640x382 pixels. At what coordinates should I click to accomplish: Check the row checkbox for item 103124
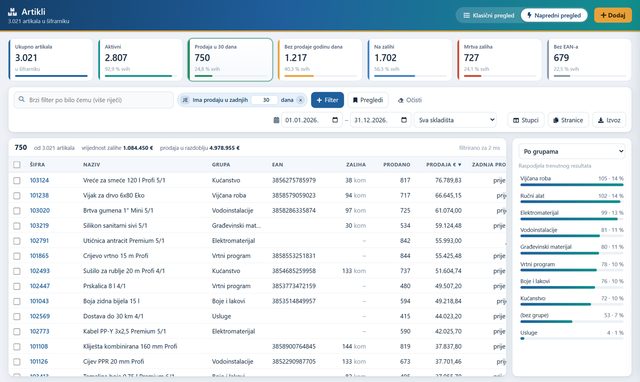point(17,180)
